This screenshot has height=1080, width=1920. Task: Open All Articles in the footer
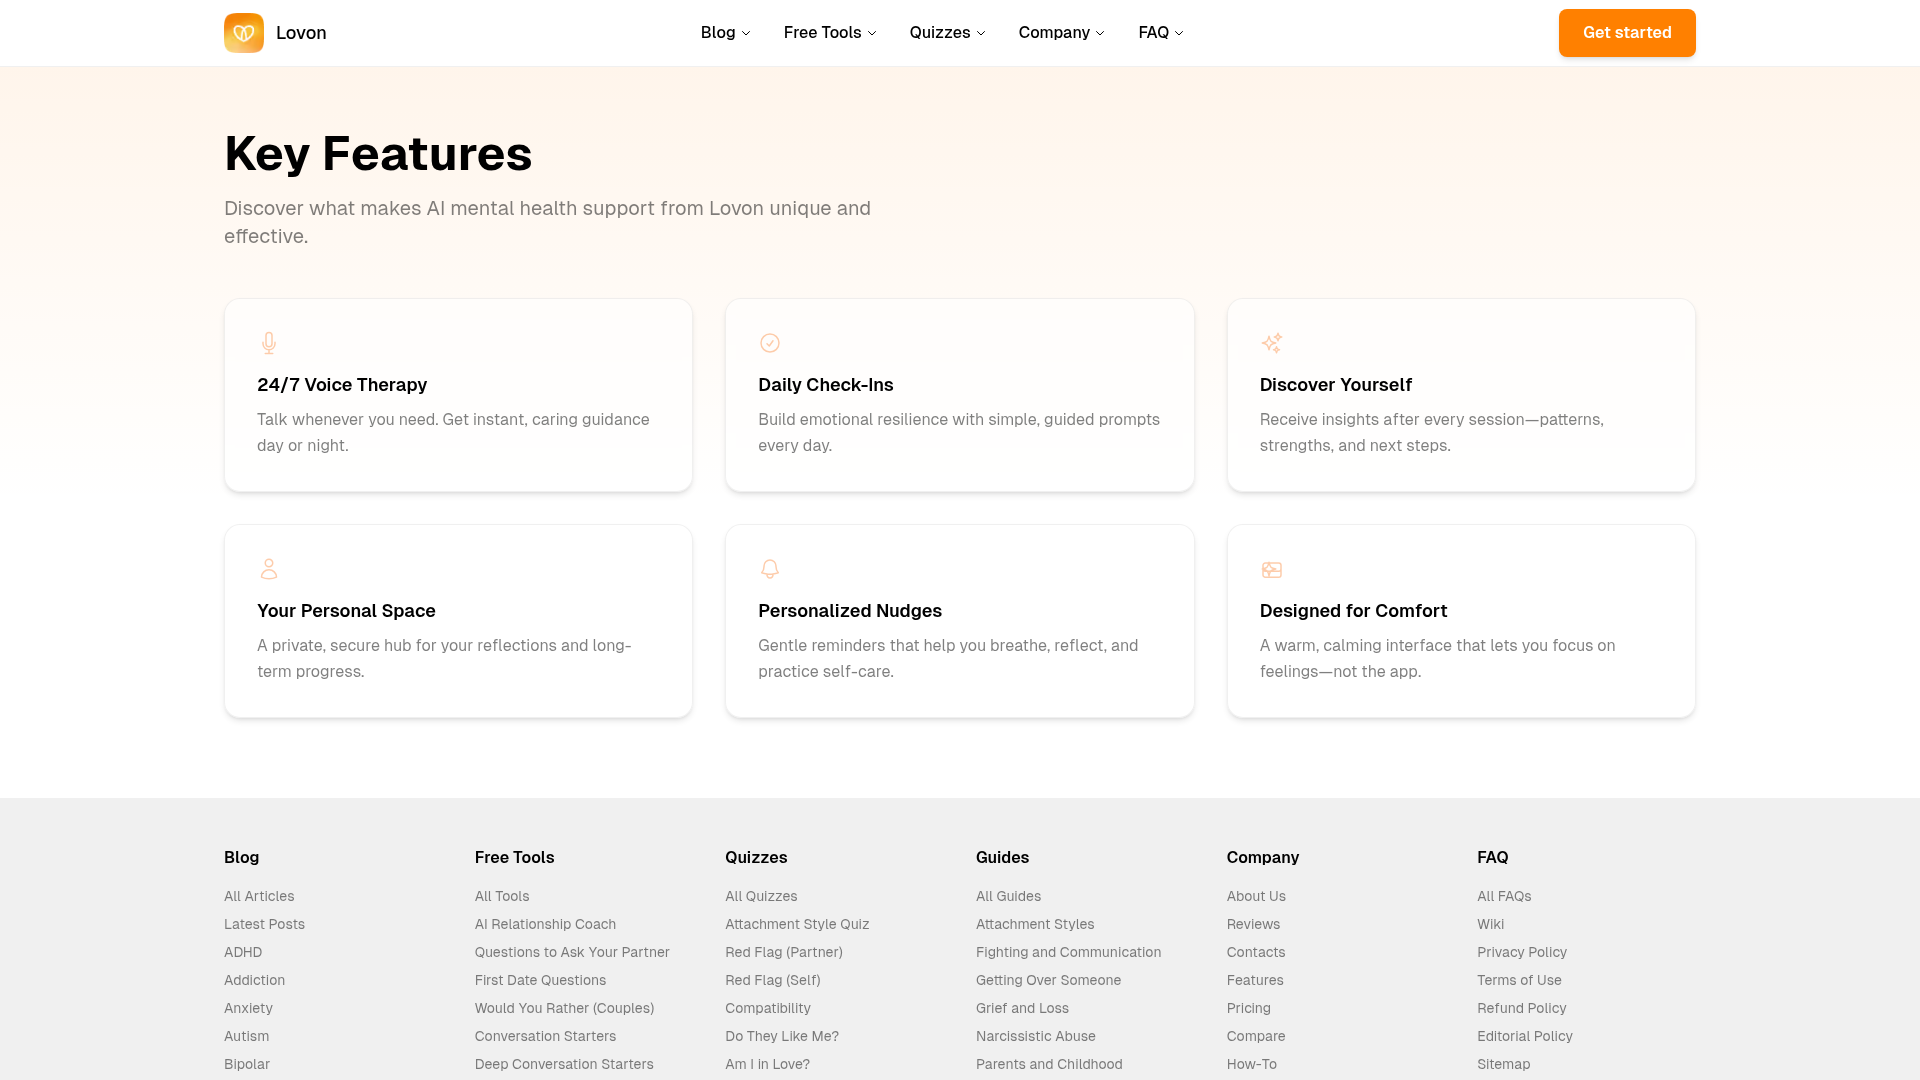(259, 896)
